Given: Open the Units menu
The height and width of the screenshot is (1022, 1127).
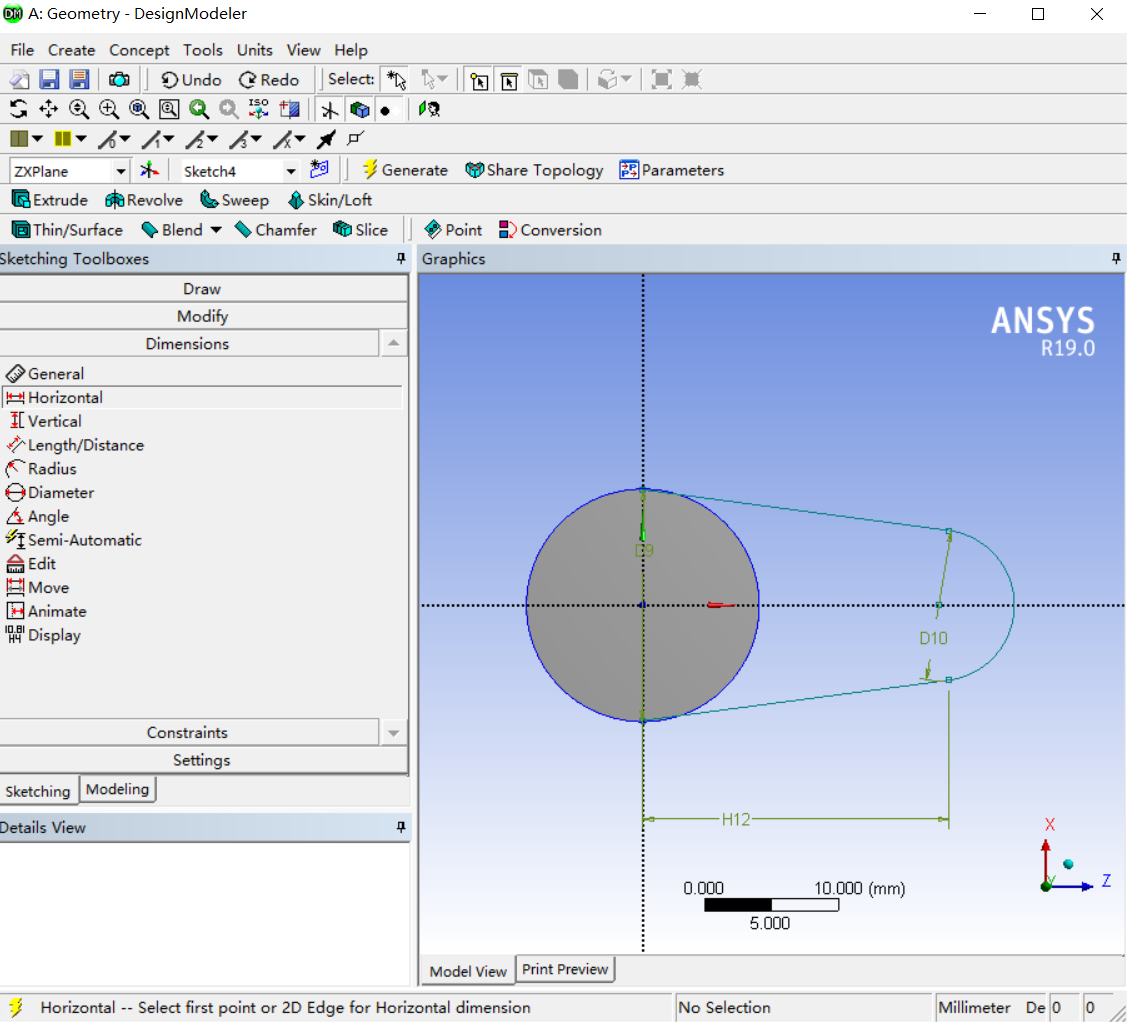Looking at the screenshot, I should [254, 50].
